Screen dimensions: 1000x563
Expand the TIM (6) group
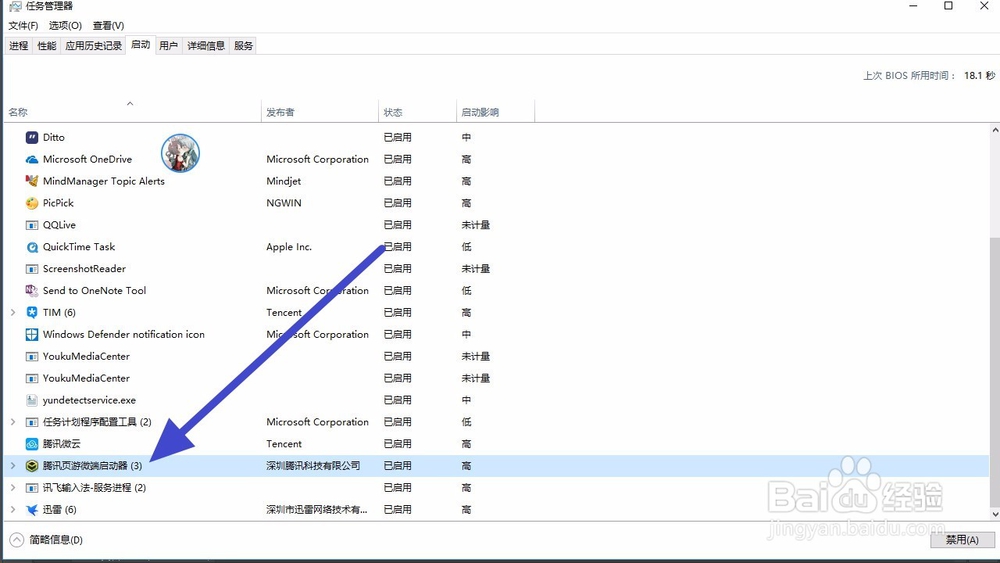click(x=13, y=312)
